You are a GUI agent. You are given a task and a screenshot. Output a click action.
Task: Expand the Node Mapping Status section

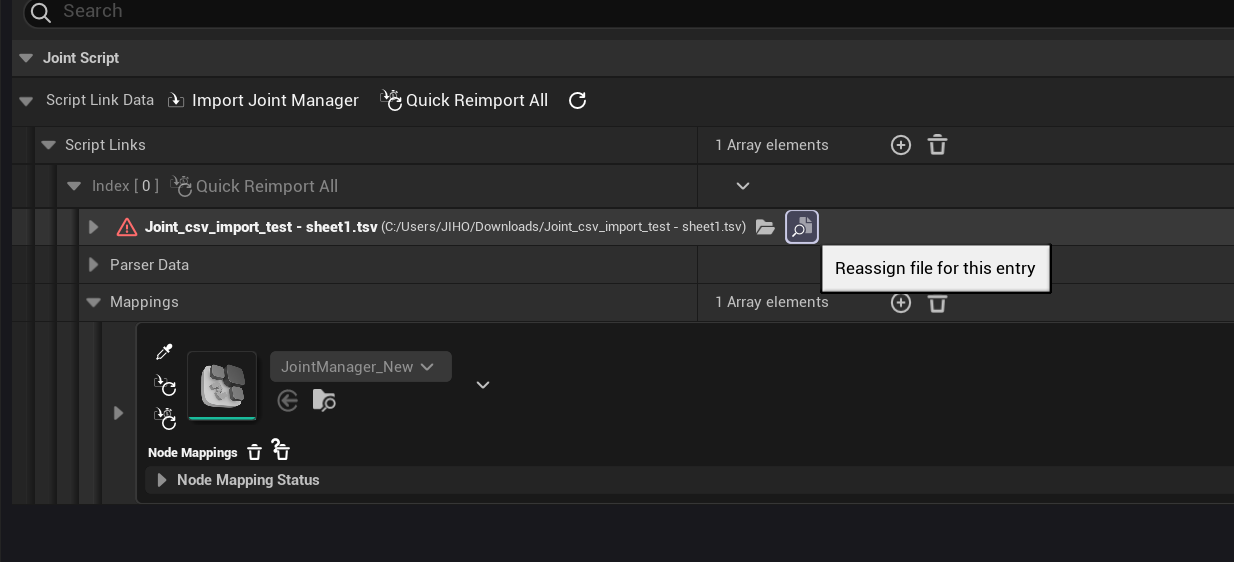[x=162, y=480]
